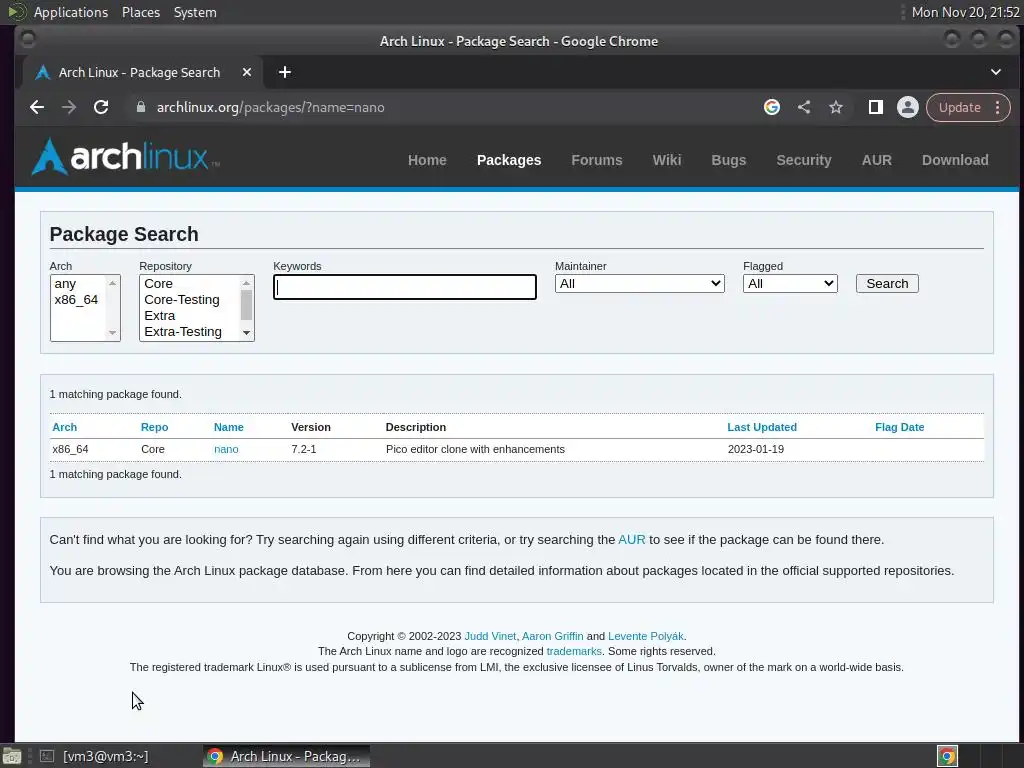Open the Forums nav item
The width and height of the screenshot is (1024, 768).
click(x=597, y=160)
